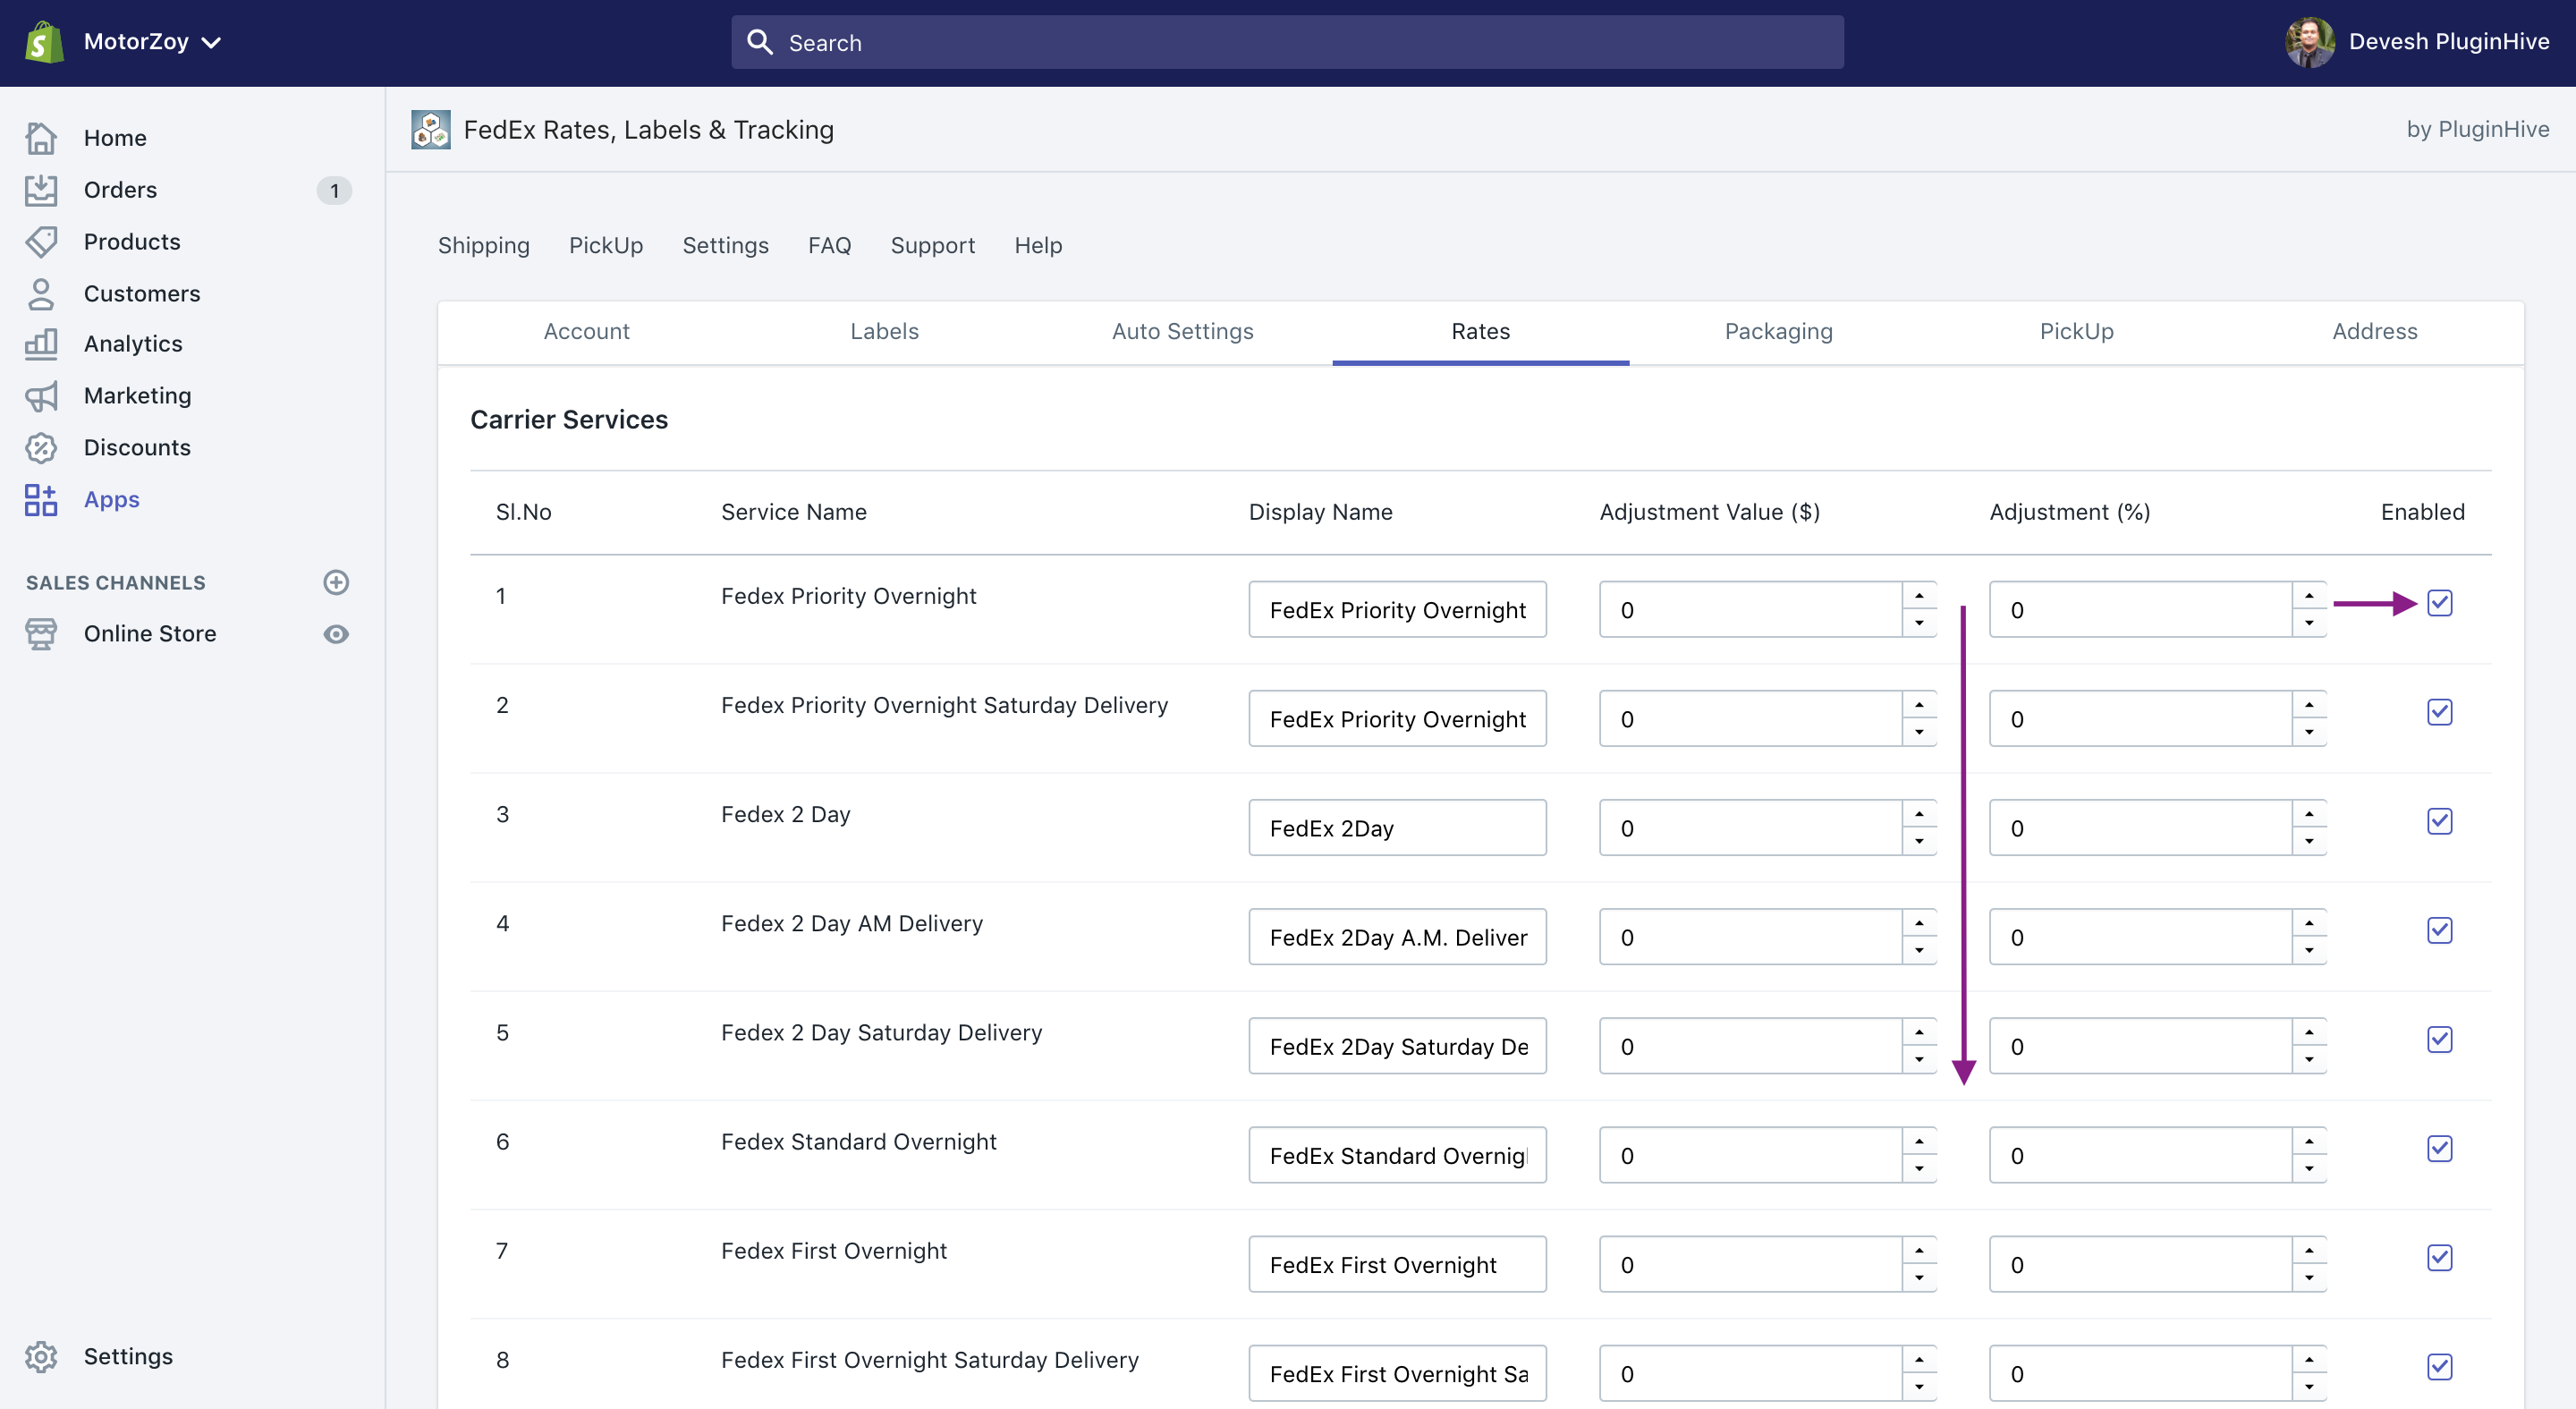Open the Help menu
2576x1409 pixels.
click(1038, 246)
